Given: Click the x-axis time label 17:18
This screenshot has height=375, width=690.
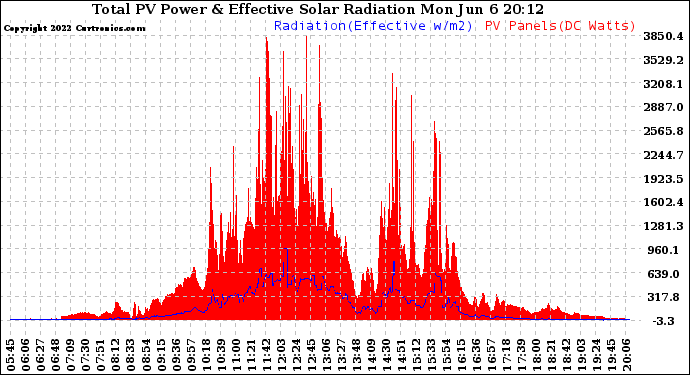Looking at the screenshot, I should tap(506, 355).
